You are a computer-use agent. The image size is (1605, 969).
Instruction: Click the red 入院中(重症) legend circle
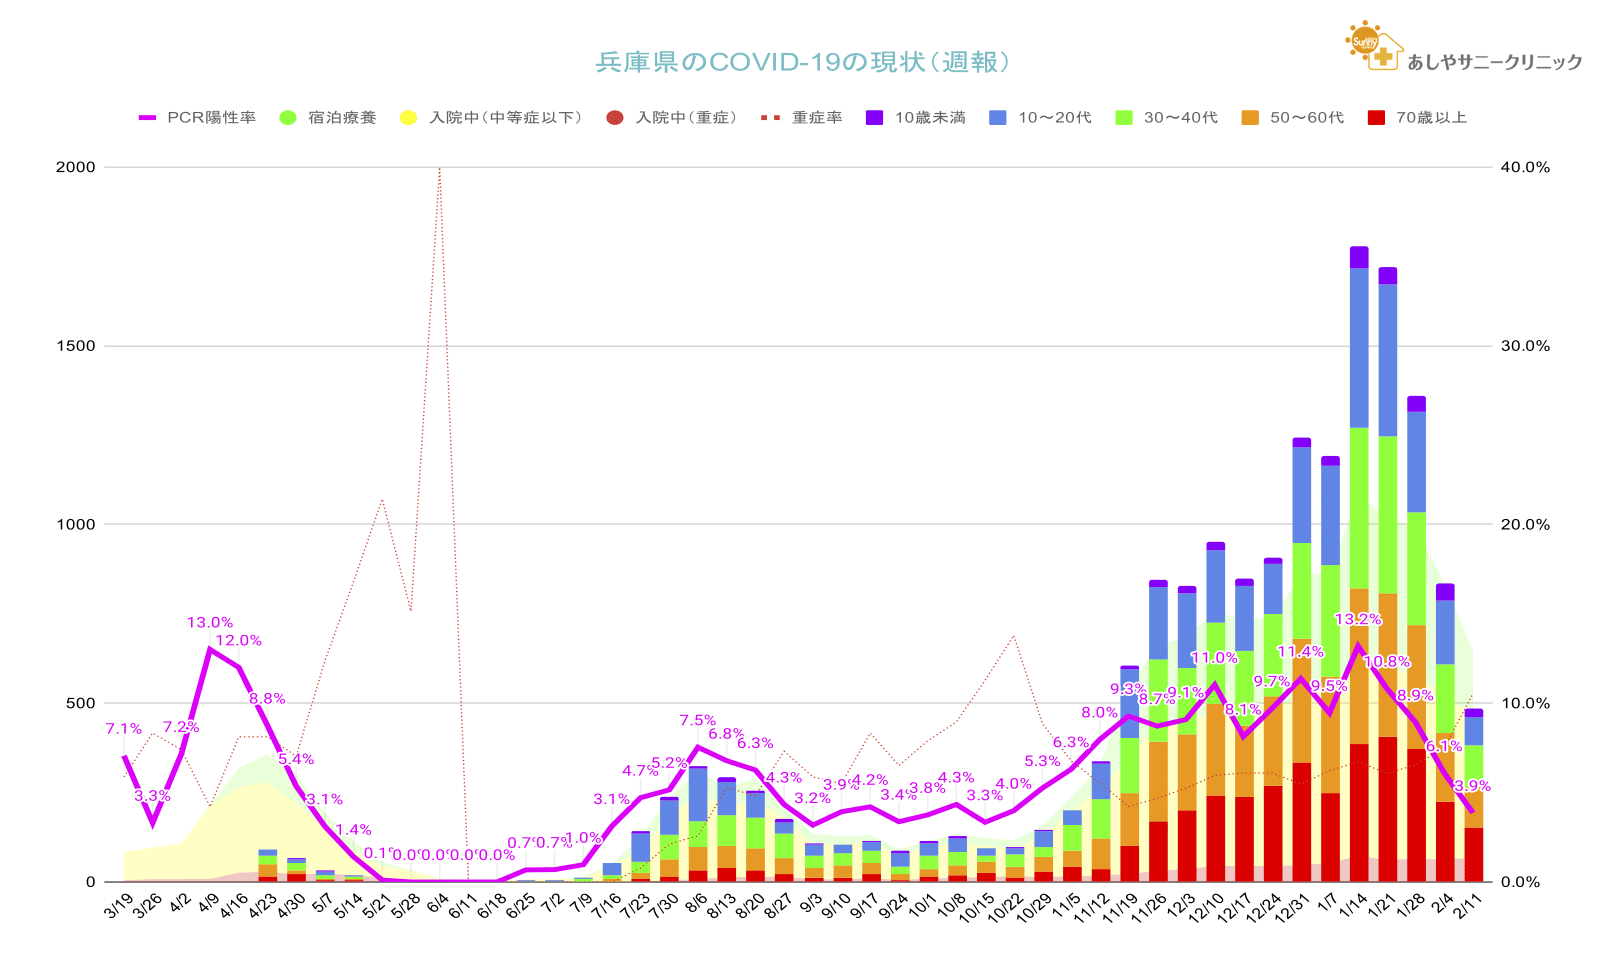tap(615, 118)
